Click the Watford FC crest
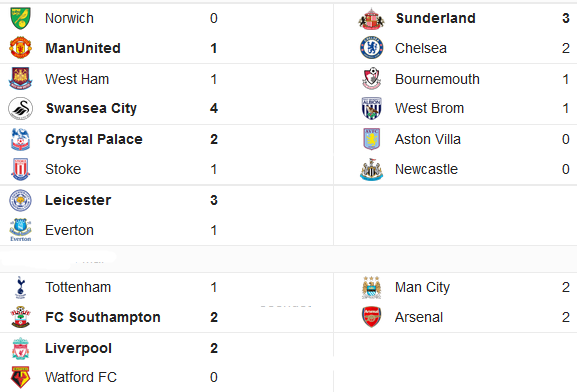 pyautogui.click(x=21, y=377)
